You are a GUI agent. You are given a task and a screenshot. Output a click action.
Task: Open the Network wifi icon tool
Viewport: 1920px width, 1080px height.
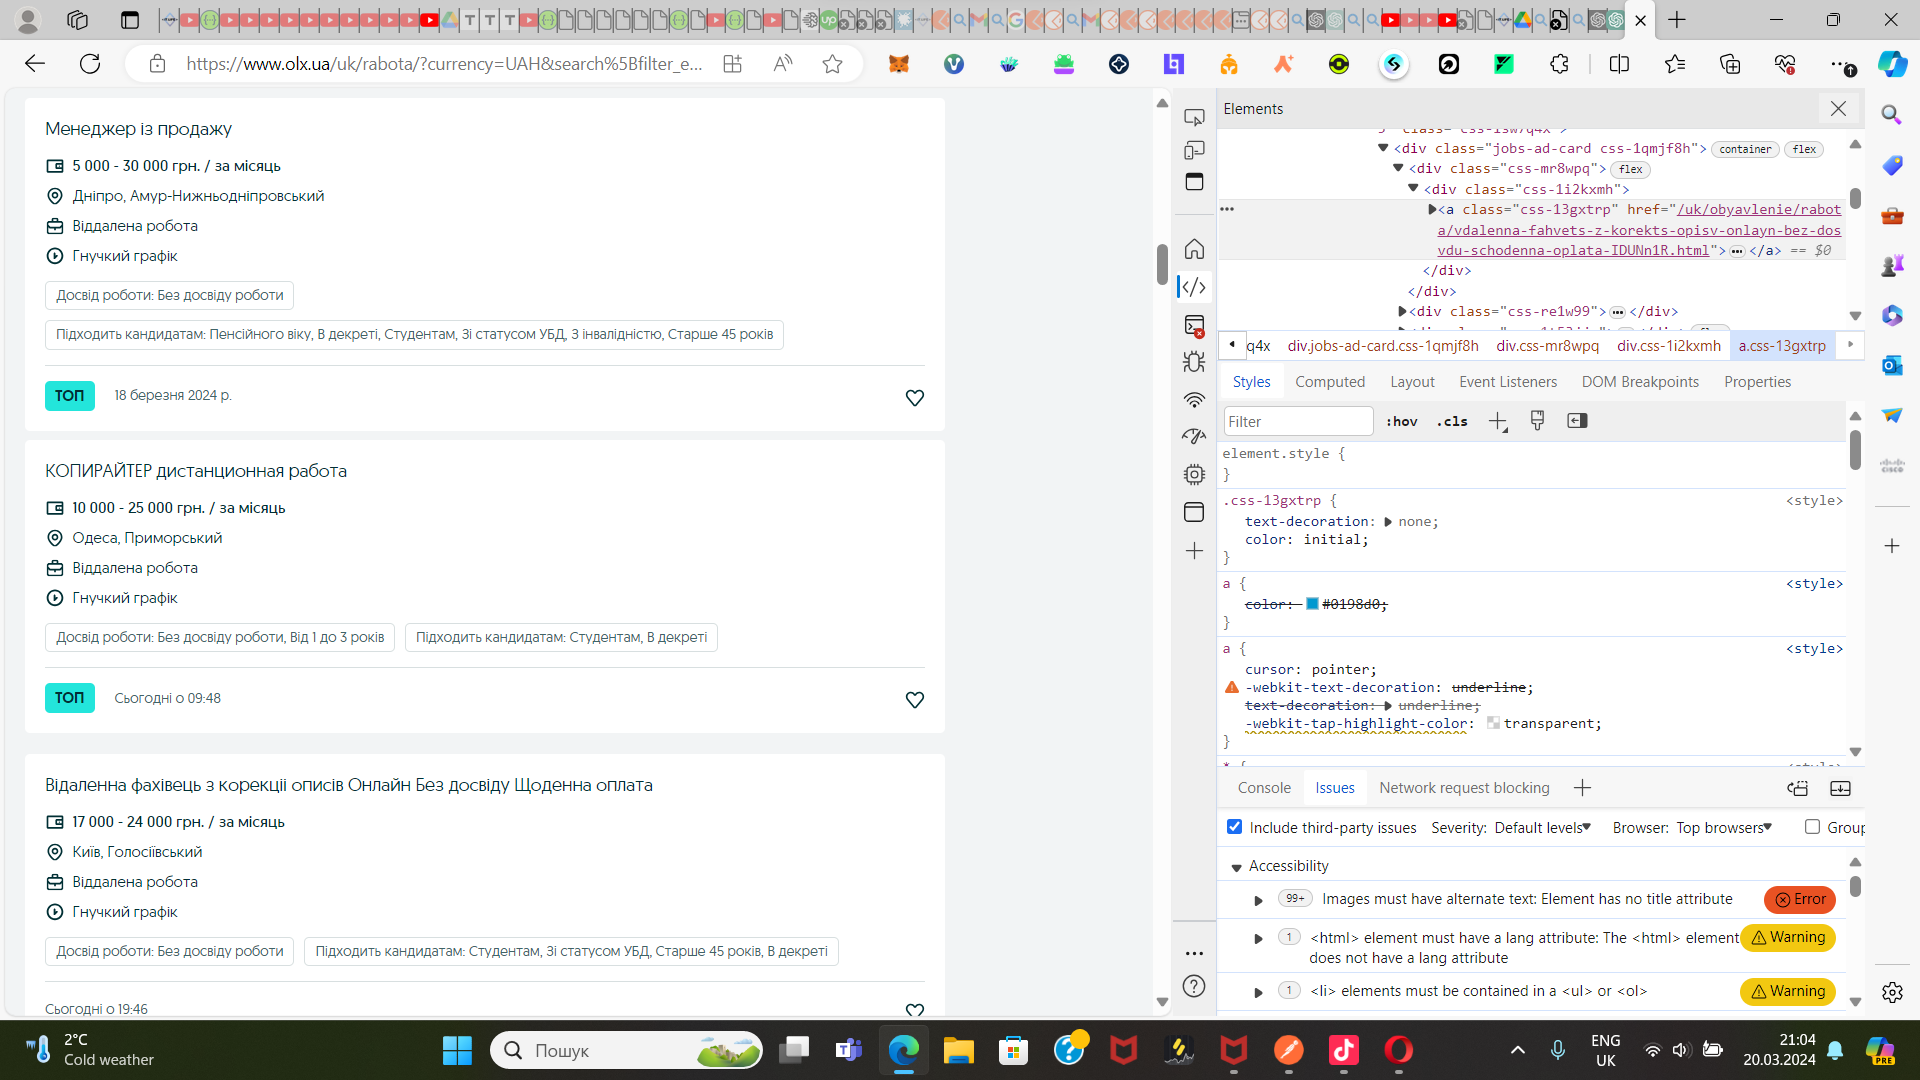[1194, 400]
